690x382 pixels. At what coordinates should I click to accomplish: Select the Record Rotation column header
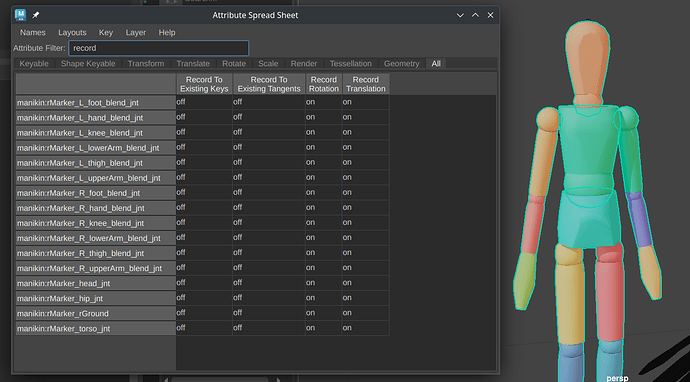(x=323, y=84)
